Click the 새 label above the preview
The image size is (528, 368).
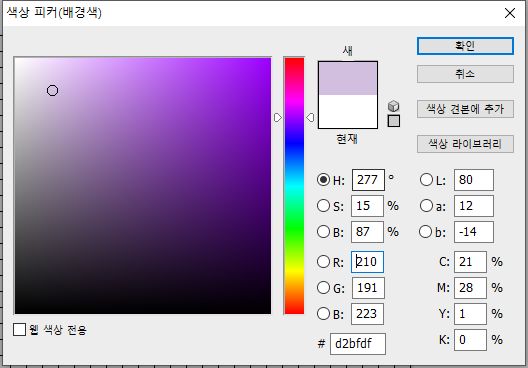click(348, 51)
